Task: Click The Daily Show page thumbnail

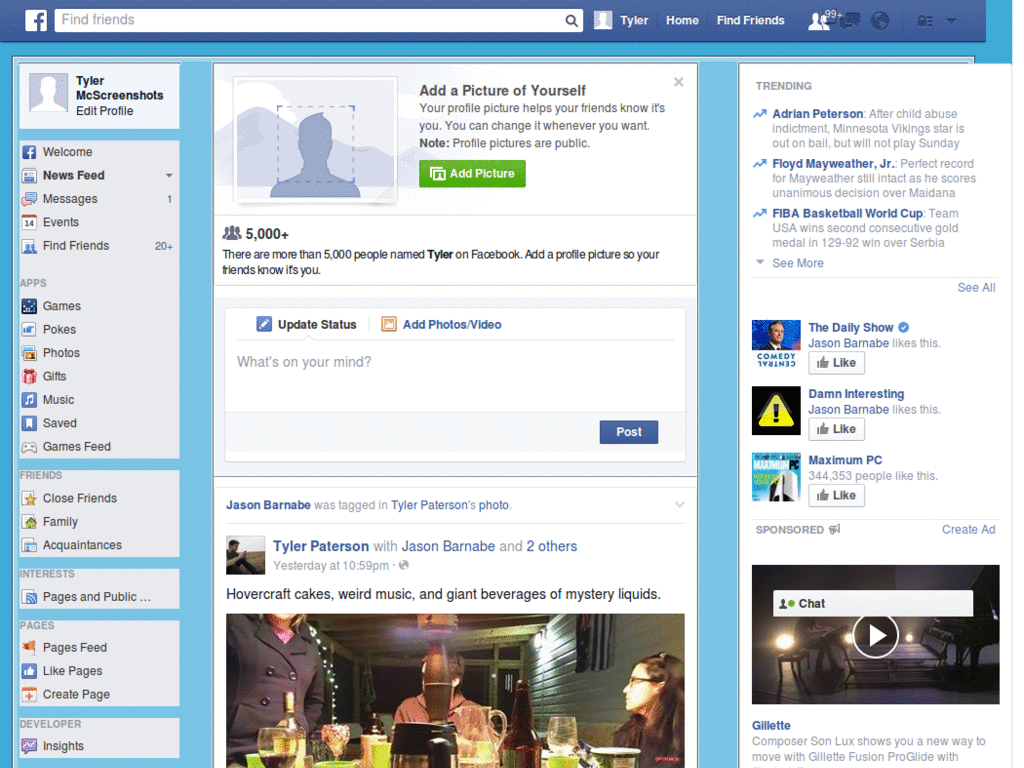Action: (x=776, y=344)
